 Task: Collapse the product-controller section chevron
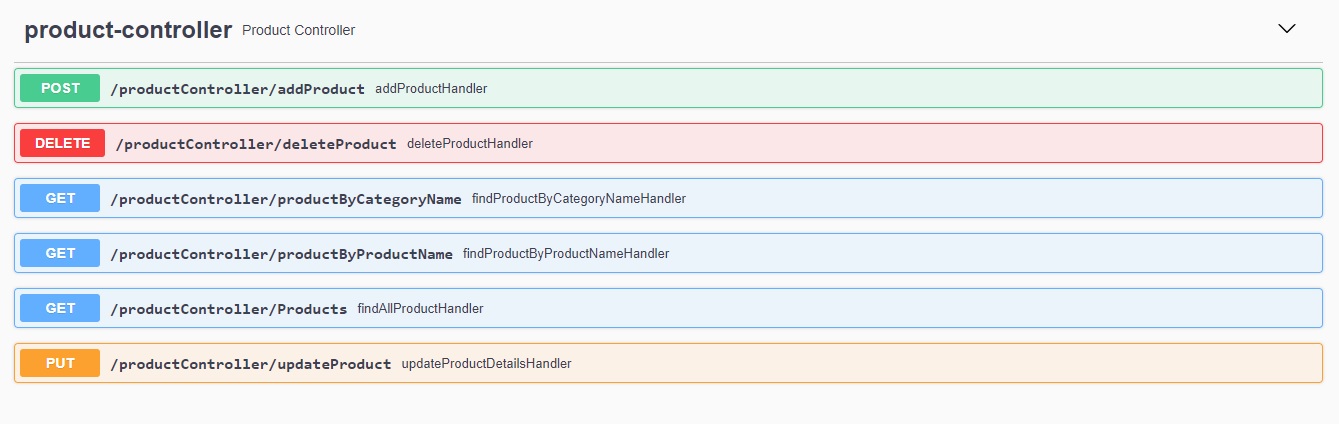click(x=1287, y=29)
